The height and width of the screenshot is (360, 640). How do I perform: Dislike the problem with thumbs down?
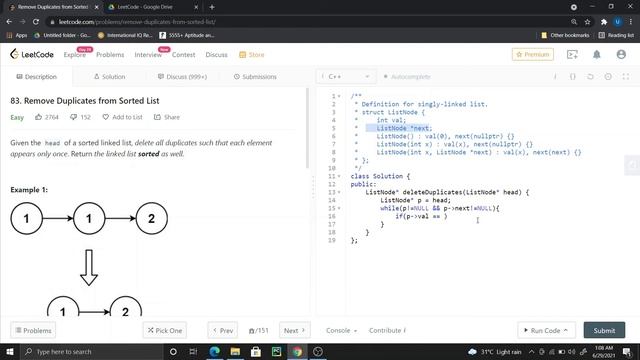coord(73,117)
